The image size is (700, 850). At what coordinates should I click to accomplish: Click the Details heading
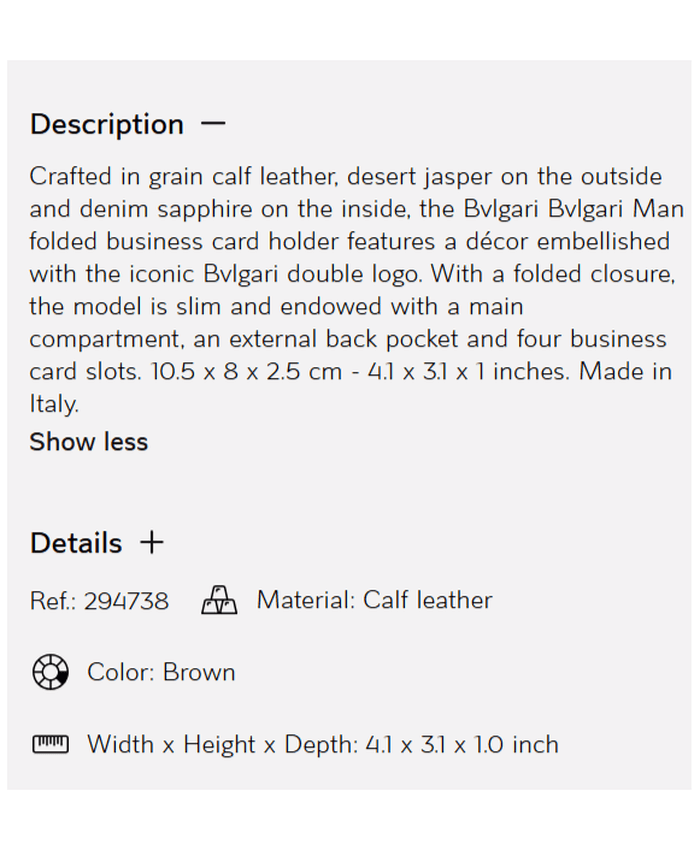tap(76, 543)
